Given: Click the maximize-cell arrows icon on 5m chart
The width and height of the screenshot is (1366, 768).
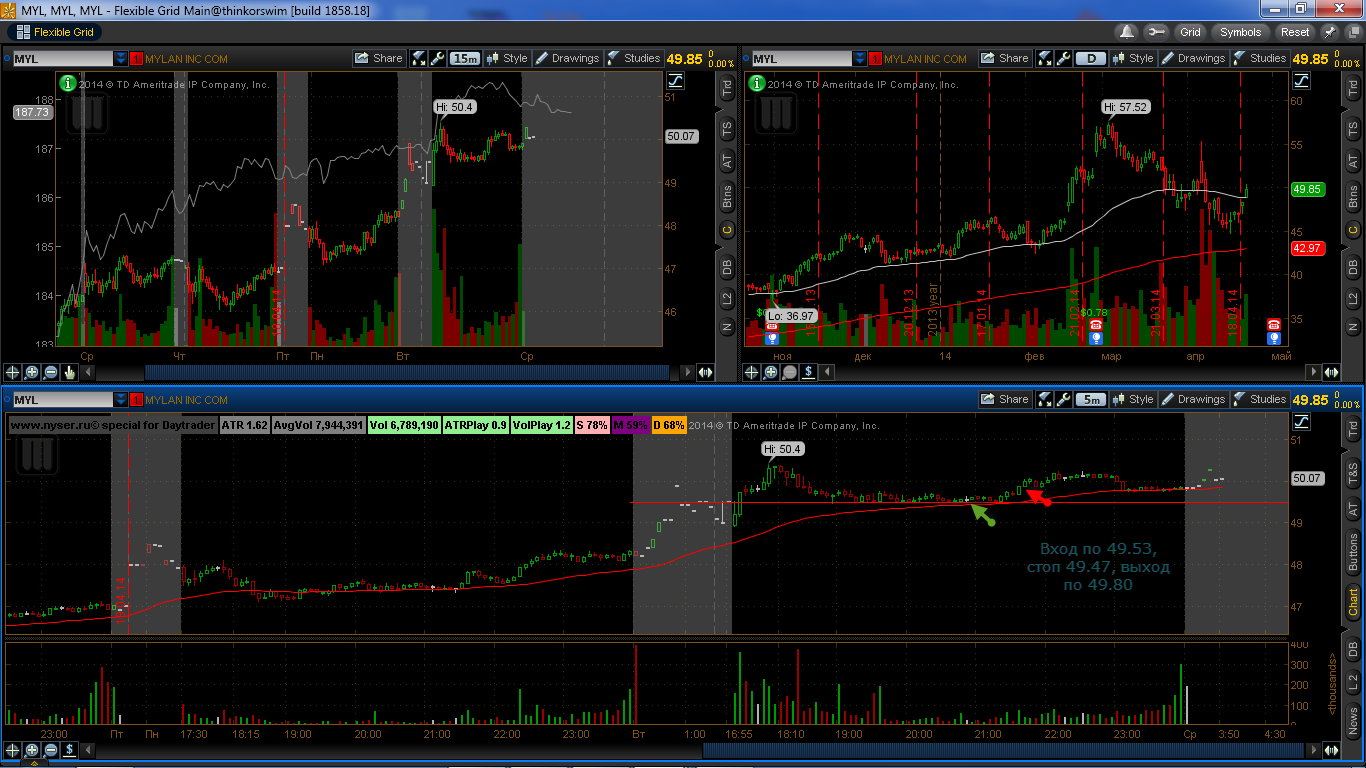Looking at the screenshot, I should (1045, 399).
